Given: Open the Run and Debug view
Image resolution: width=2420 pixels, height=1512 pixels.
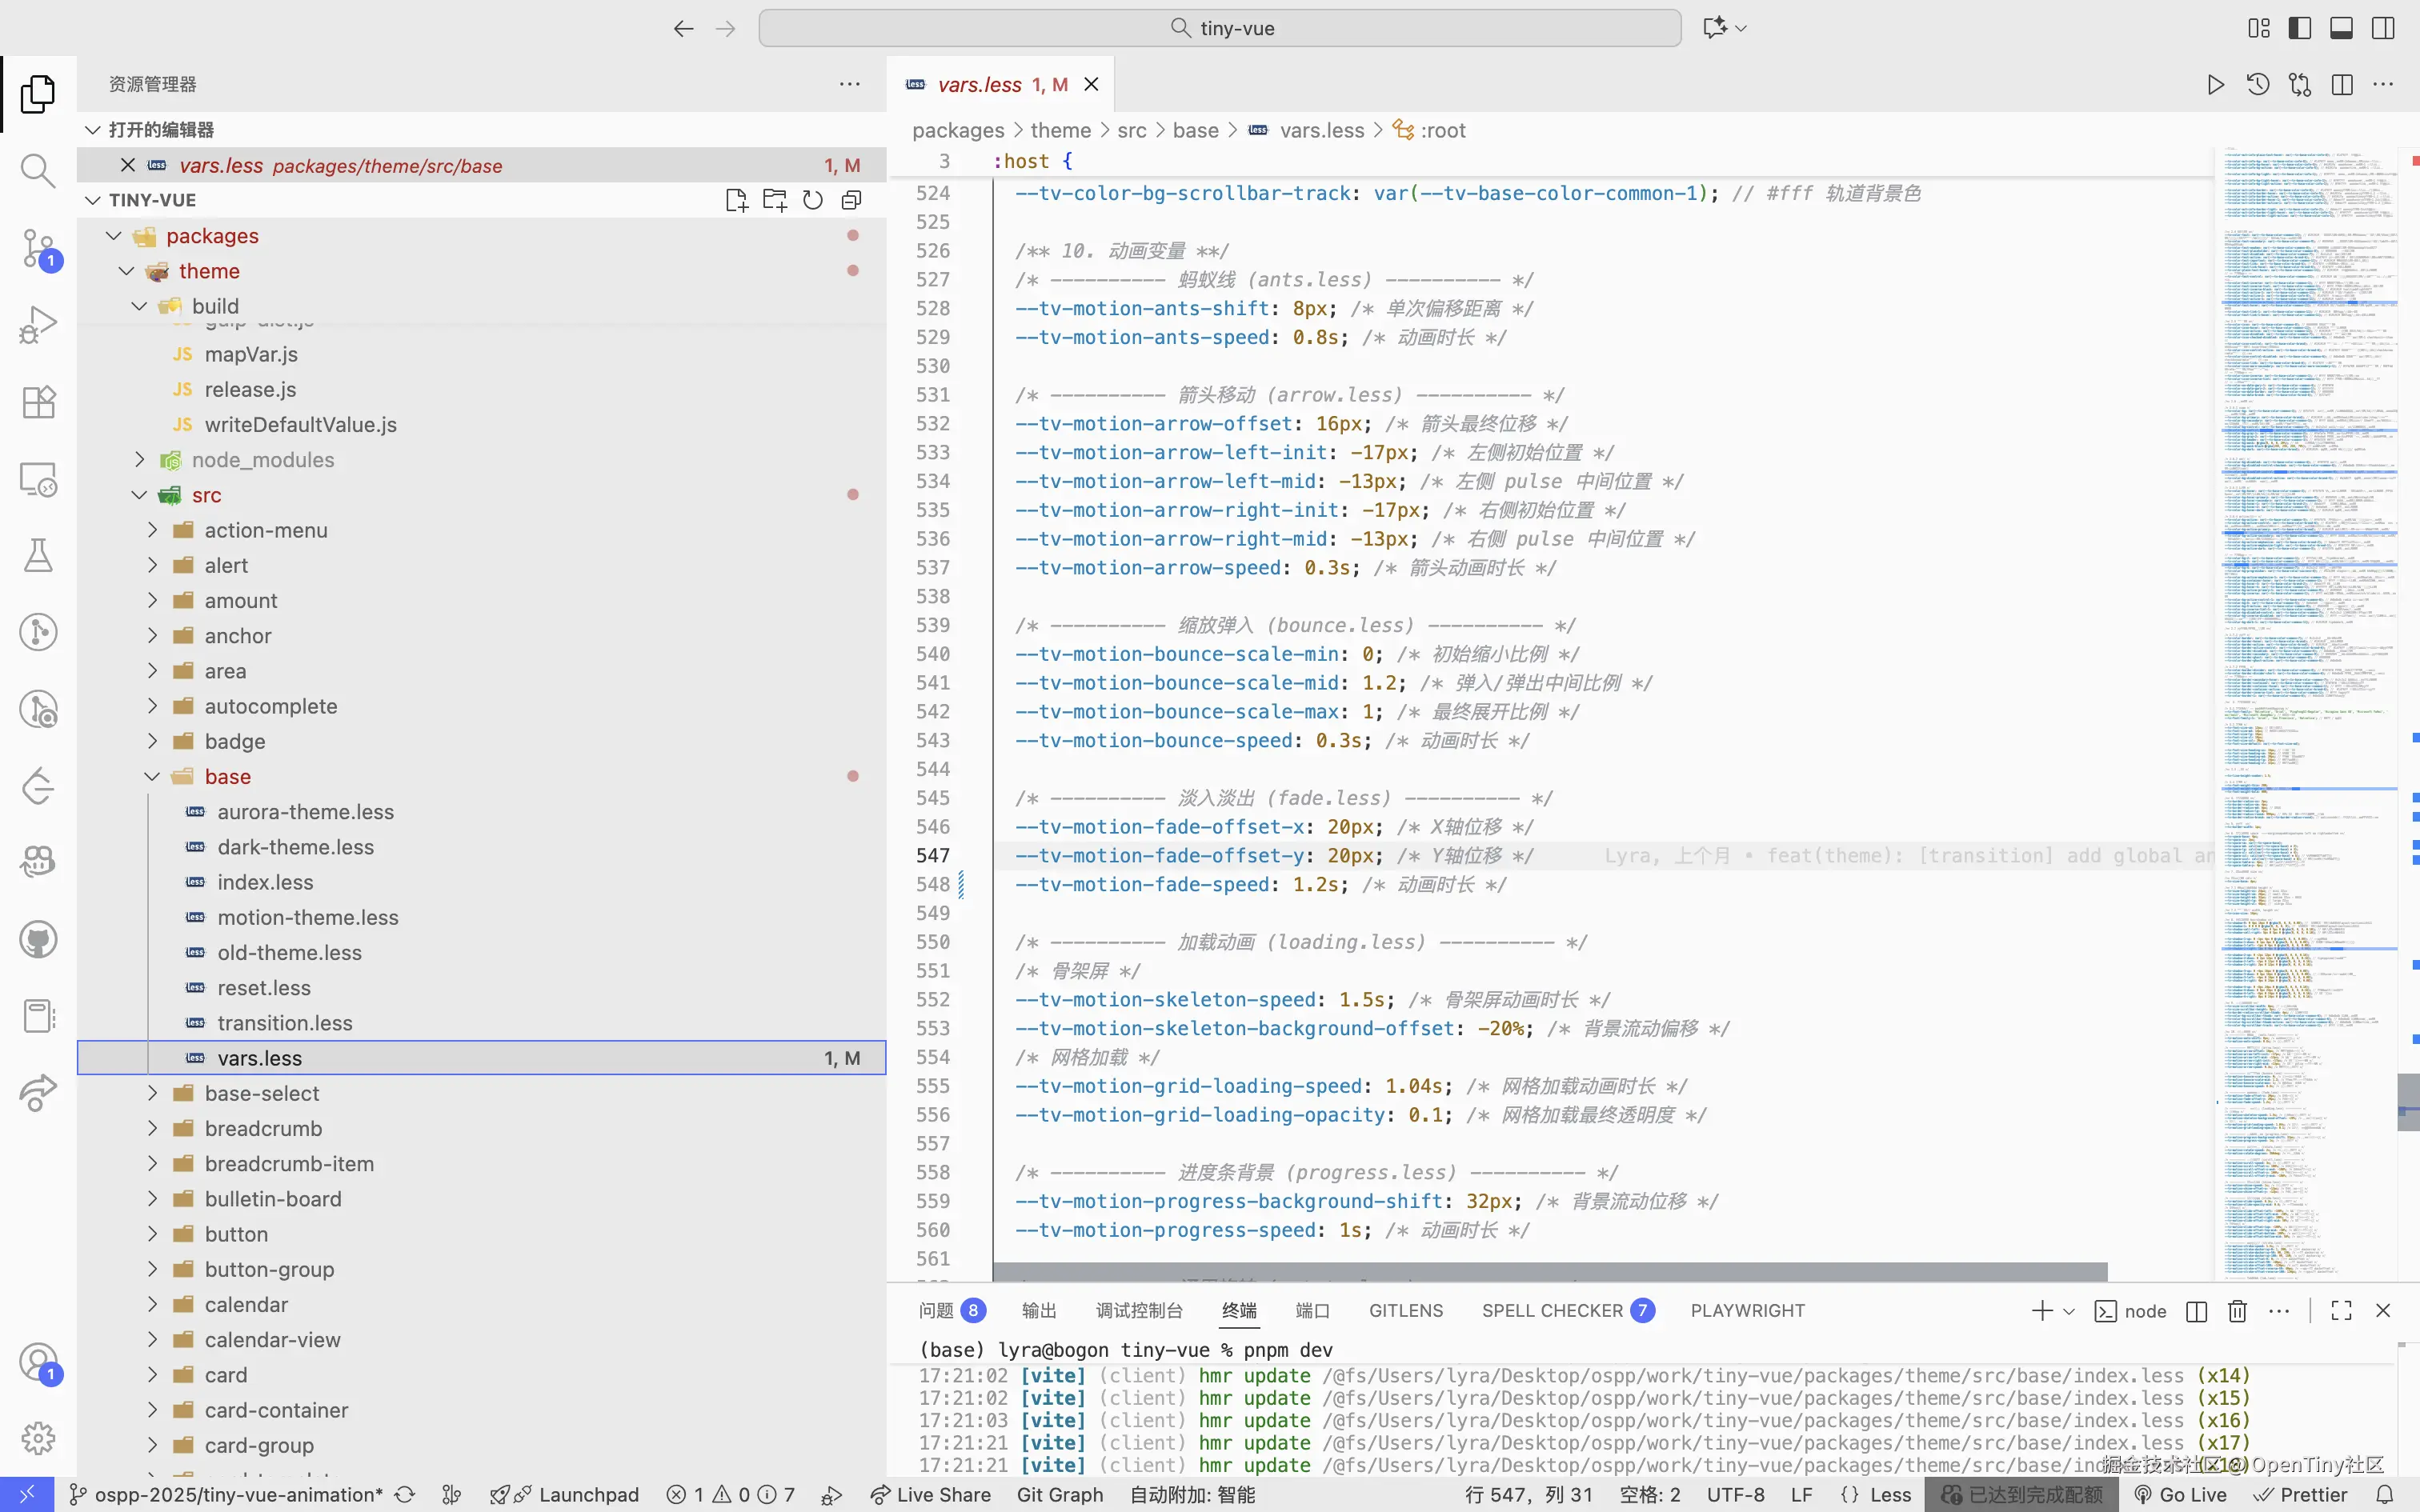Looking at the screenshot, I should tap(38, 325).
